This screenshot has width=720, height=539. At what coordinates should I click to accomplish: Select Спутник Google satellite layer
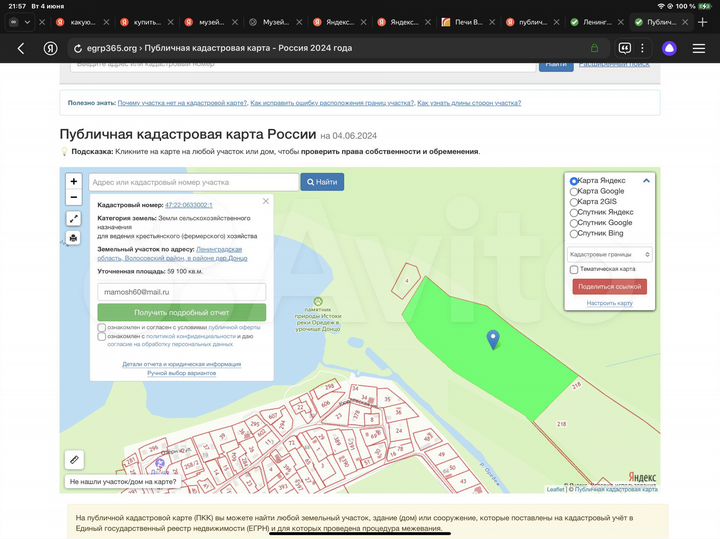click(x=574, y=223)
